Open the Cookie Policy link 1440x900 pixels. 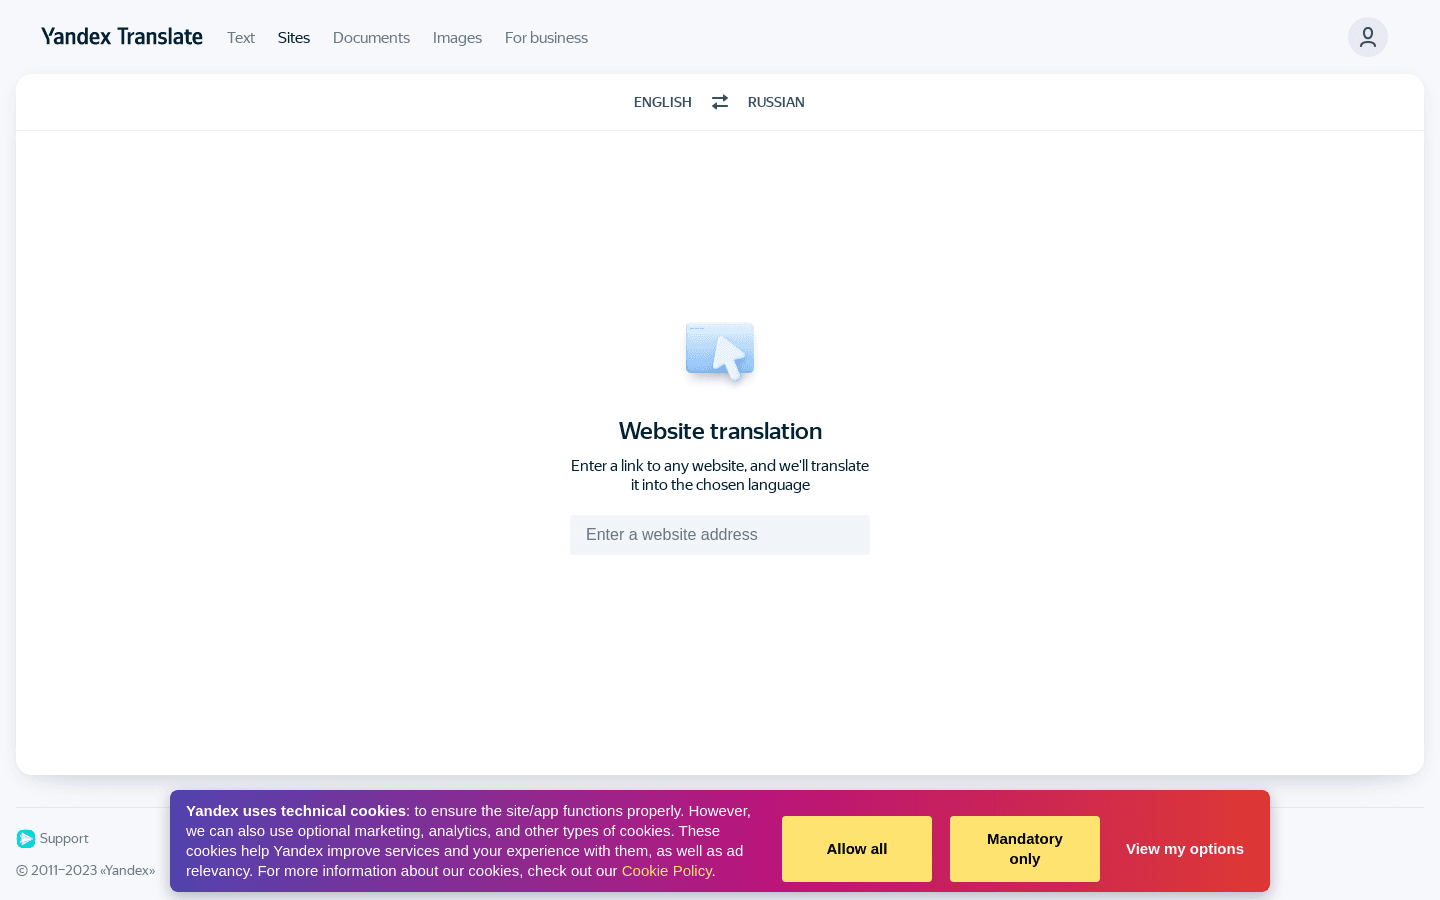tap(666, 870)
